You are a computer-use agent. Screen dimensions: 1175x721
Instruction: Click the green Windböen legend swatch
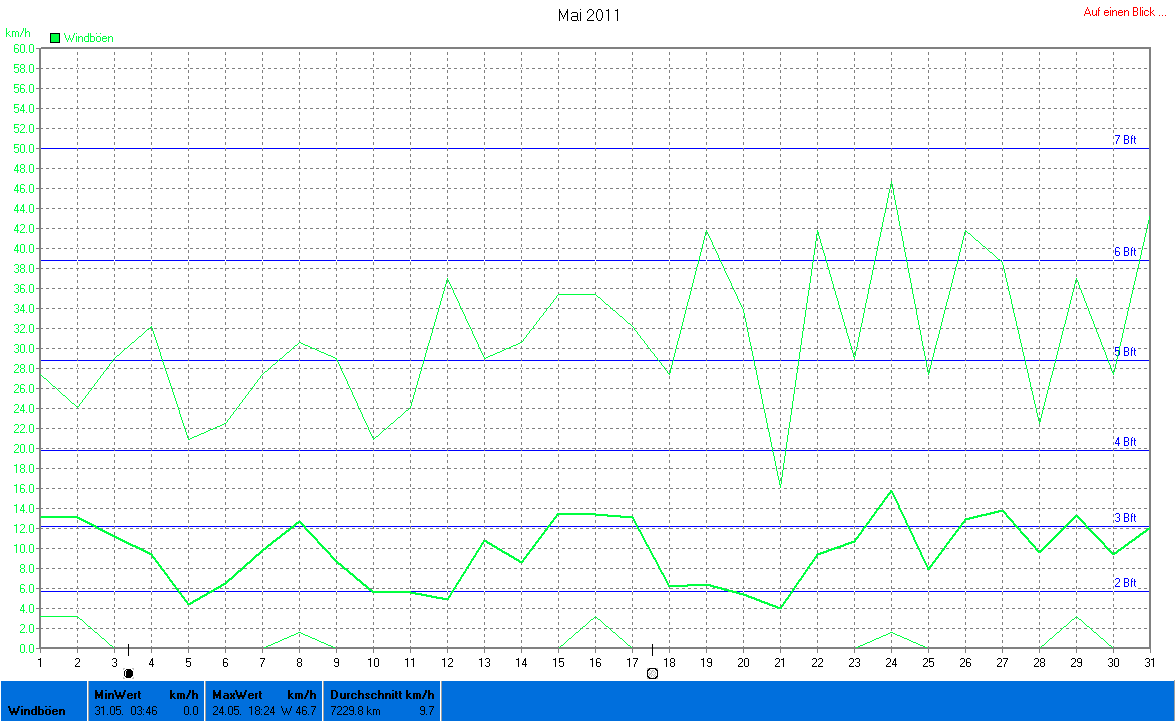(x=55, y=38)
